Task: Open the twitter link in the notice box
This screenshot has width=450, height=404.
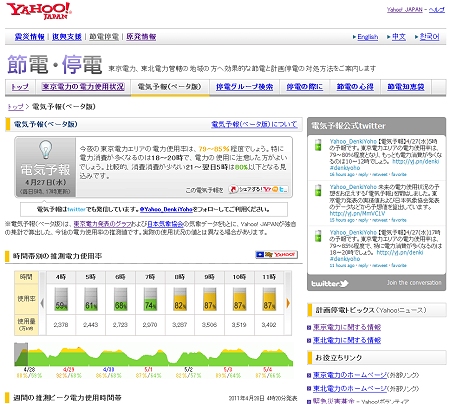Action: [x=76, y=209]
